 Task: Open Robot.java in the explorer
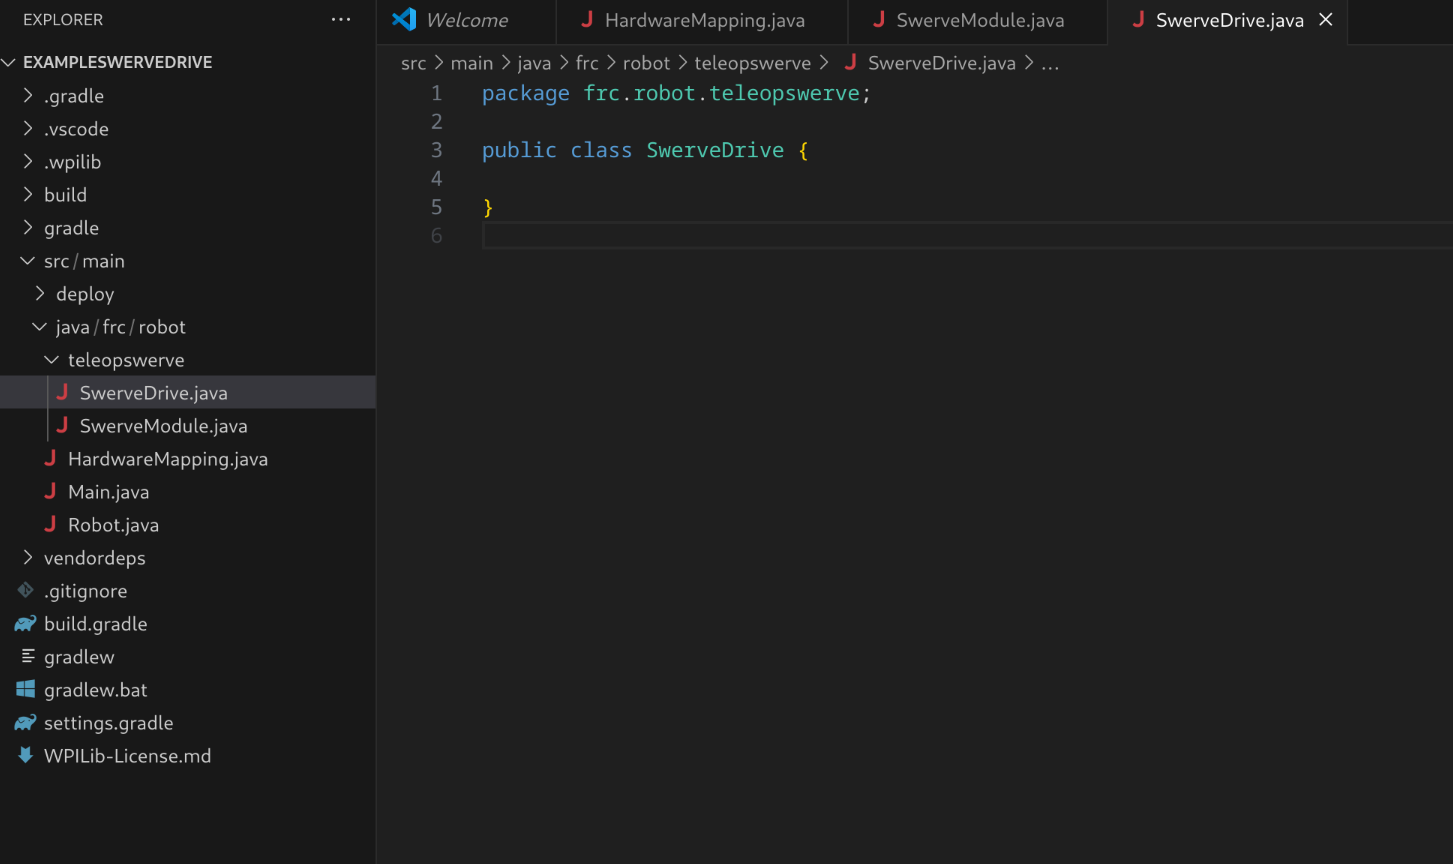tap(188, 525)
